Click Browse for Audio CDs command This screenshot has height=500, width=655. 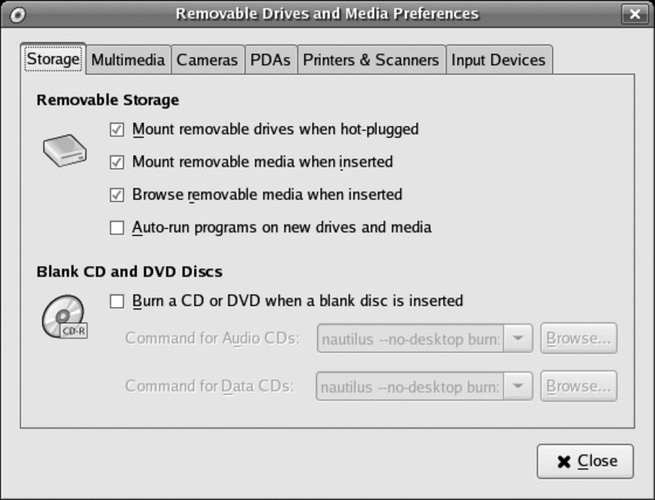click(579, 339)
